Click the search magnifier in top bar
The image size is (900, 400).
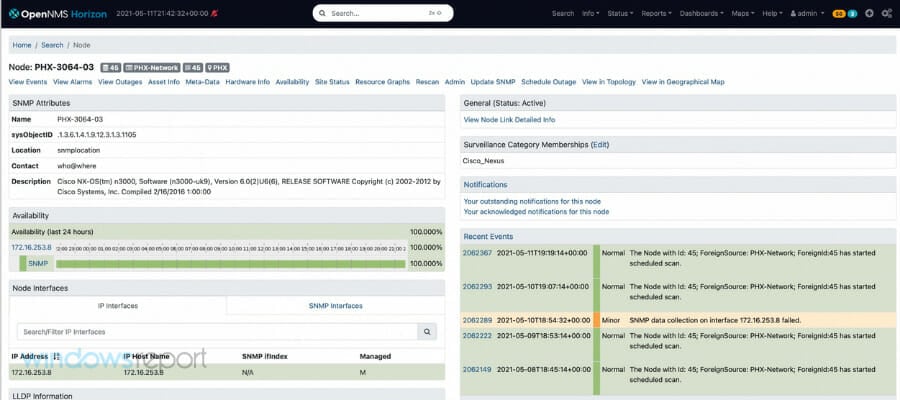pyautogui.click(x=322, y=13)
